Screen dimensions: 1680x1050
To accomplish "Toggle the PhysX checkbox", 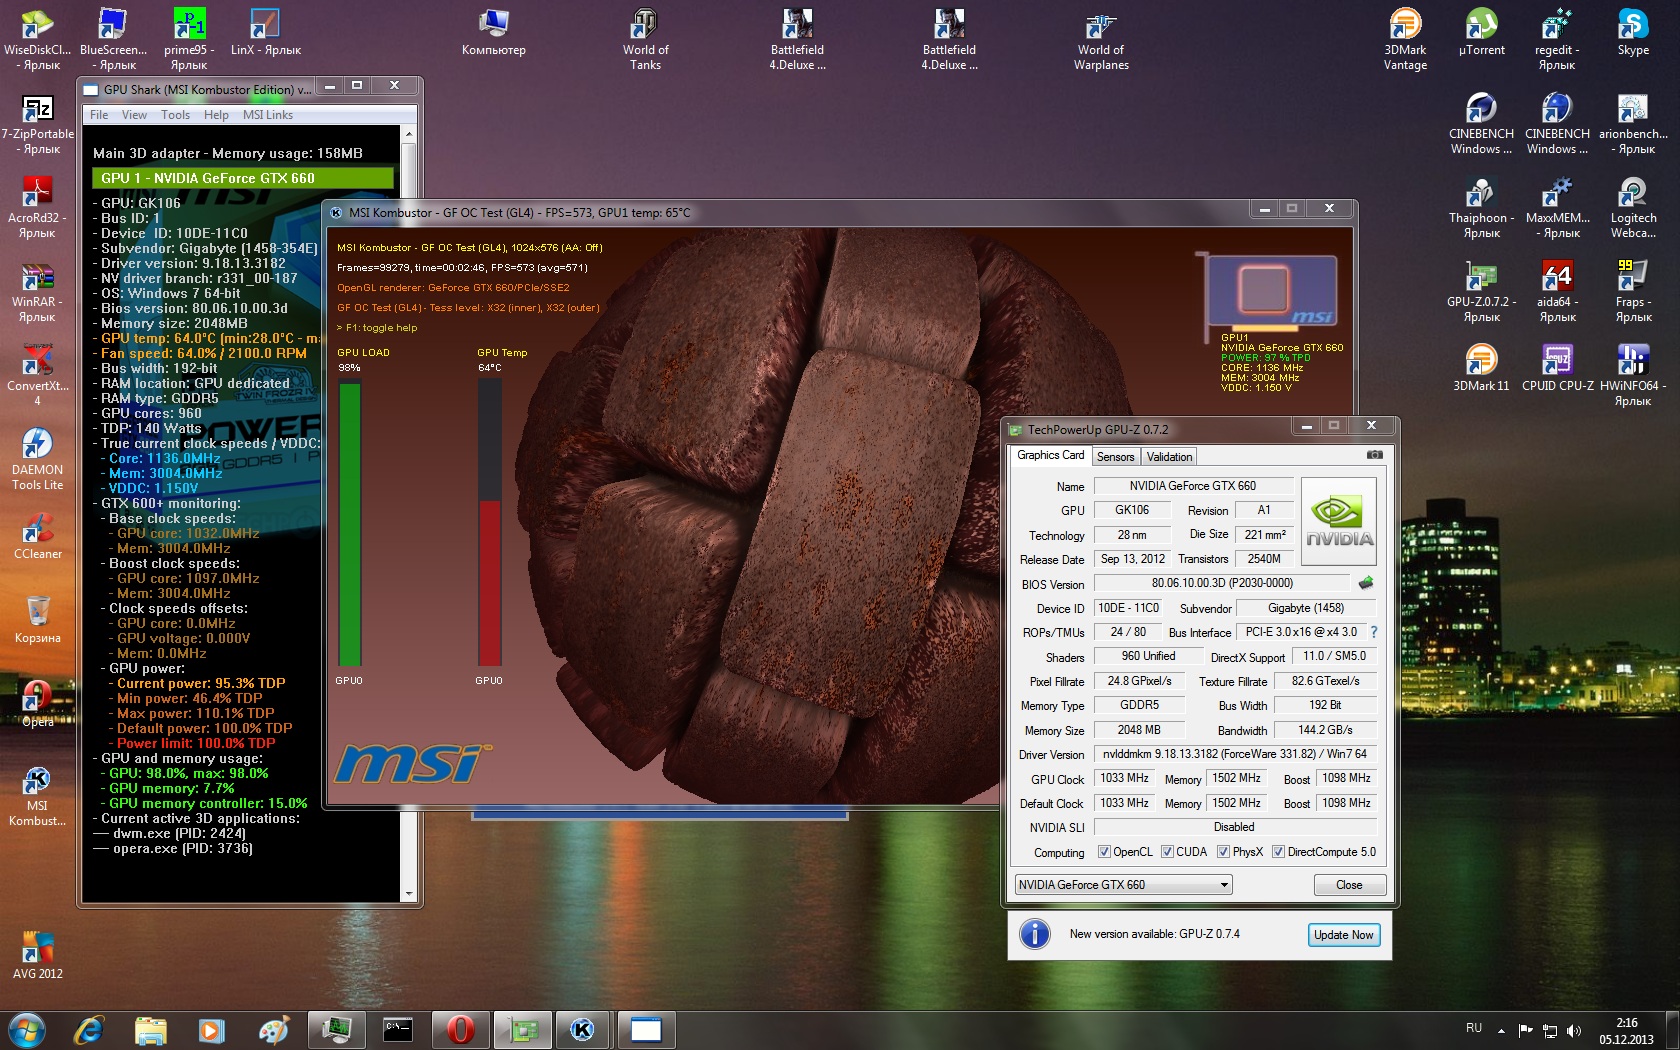I will tap(1223, 852).
